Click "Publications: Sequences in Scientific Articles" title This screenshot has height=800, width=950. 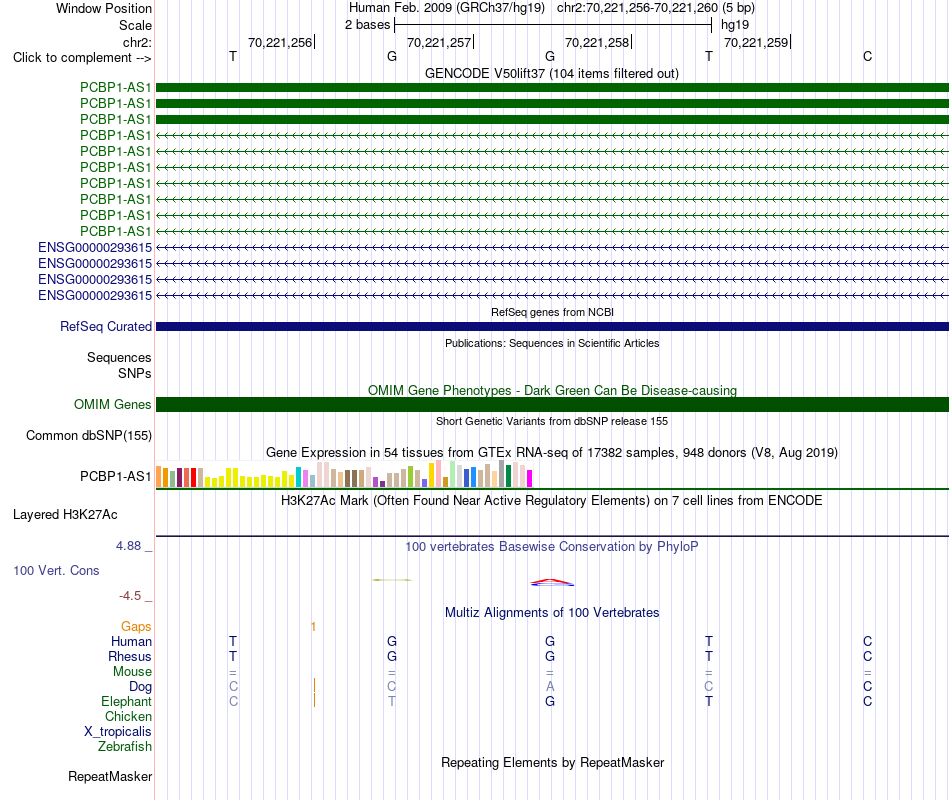click(x=552, y=343)
